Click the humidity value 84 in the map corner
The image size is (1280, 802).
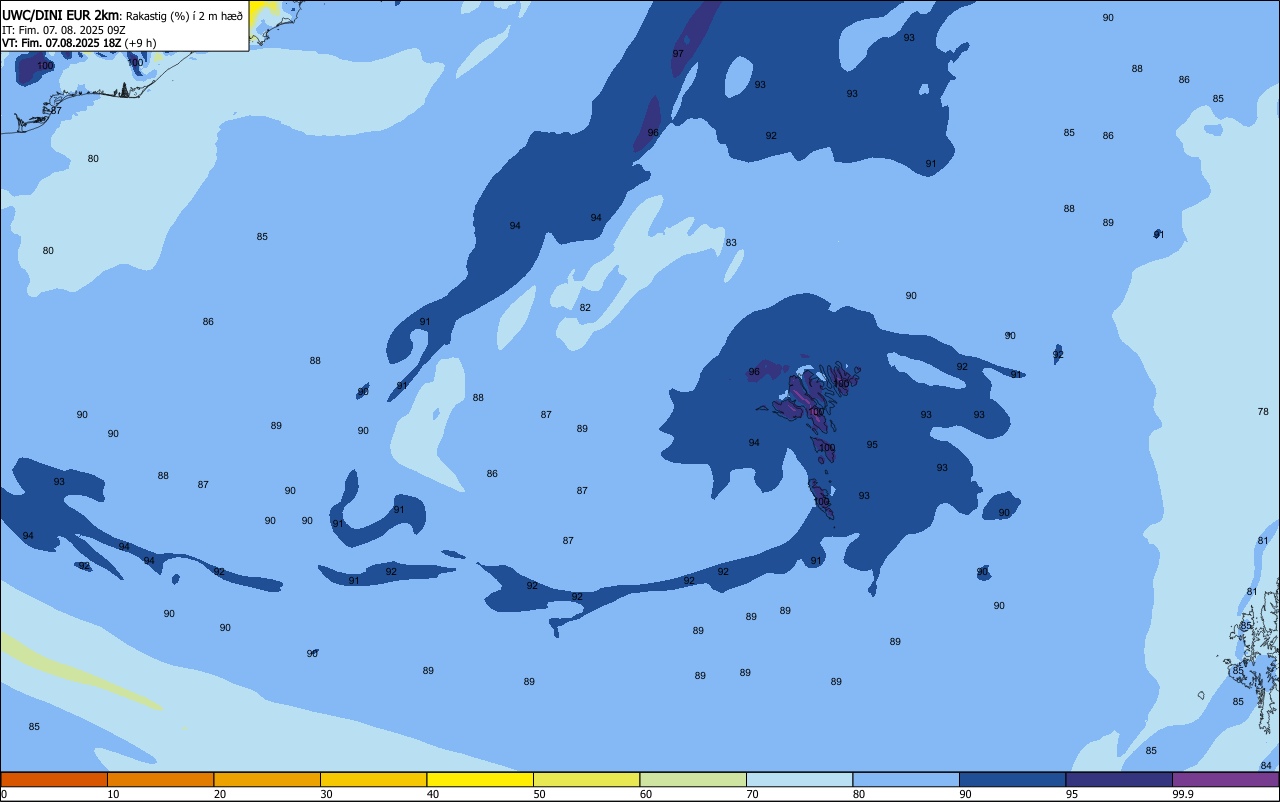point(1266,766)
